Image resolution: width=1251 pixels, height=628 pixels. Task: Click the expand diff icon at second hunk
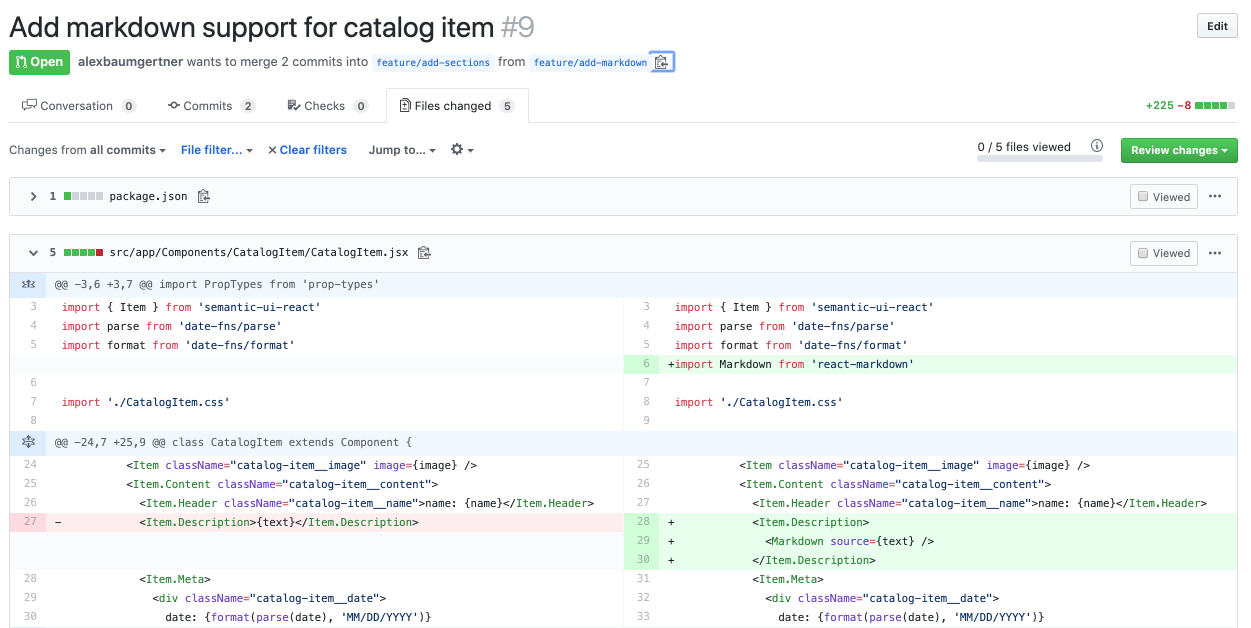[28, 442]
